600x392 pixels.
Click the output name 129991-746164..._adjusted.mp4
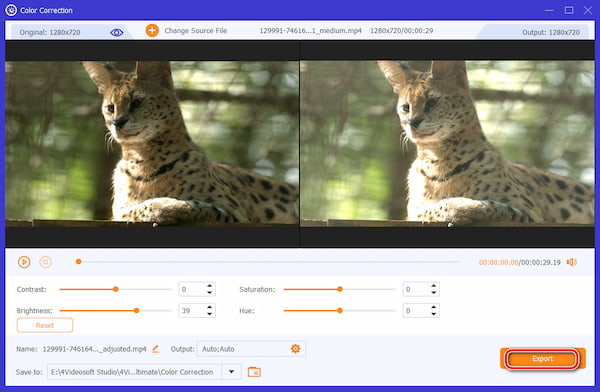[95, 349]
